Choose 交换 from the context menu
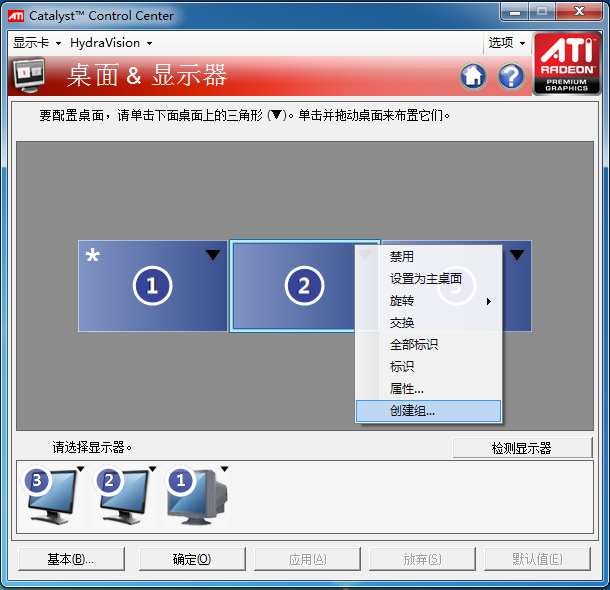The image size is (610, 590). (428, 323)
